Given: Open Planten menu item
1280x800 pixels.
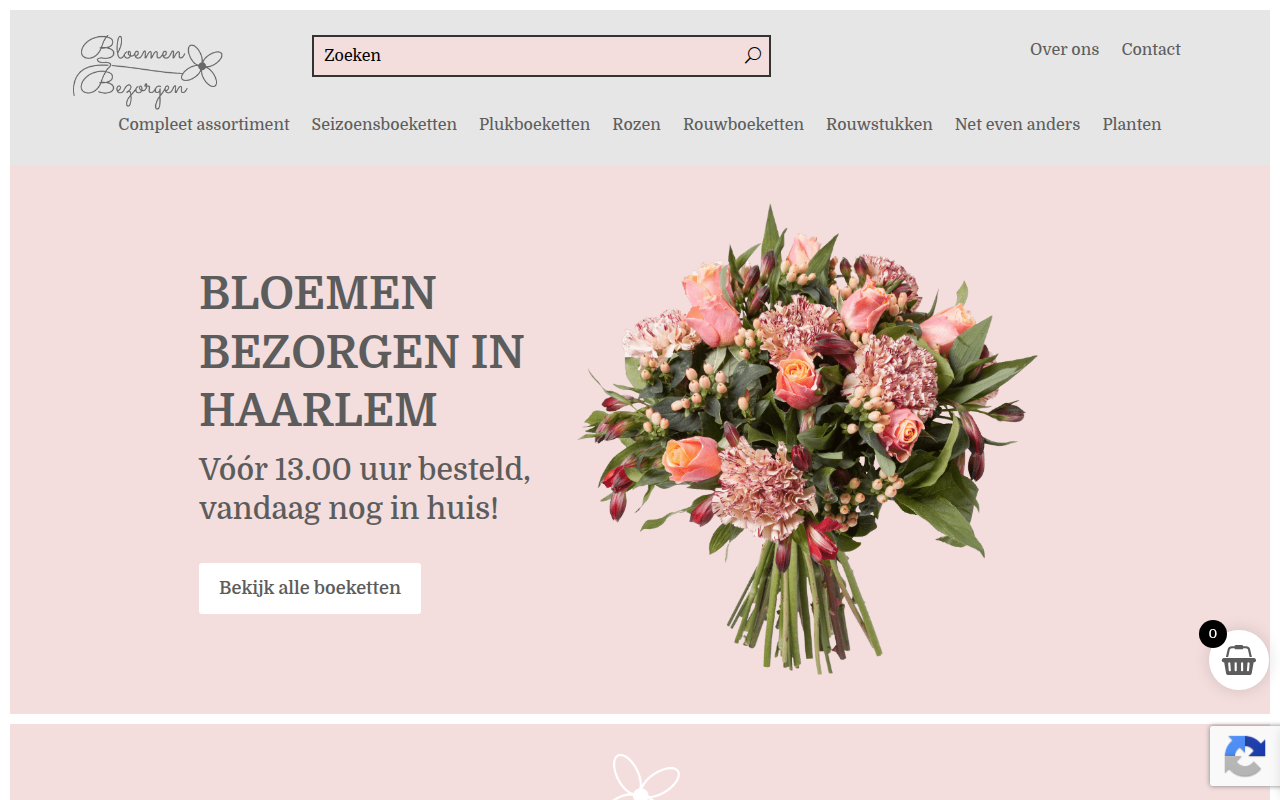Looking at the screenshot, I should tap(1132, 125).
